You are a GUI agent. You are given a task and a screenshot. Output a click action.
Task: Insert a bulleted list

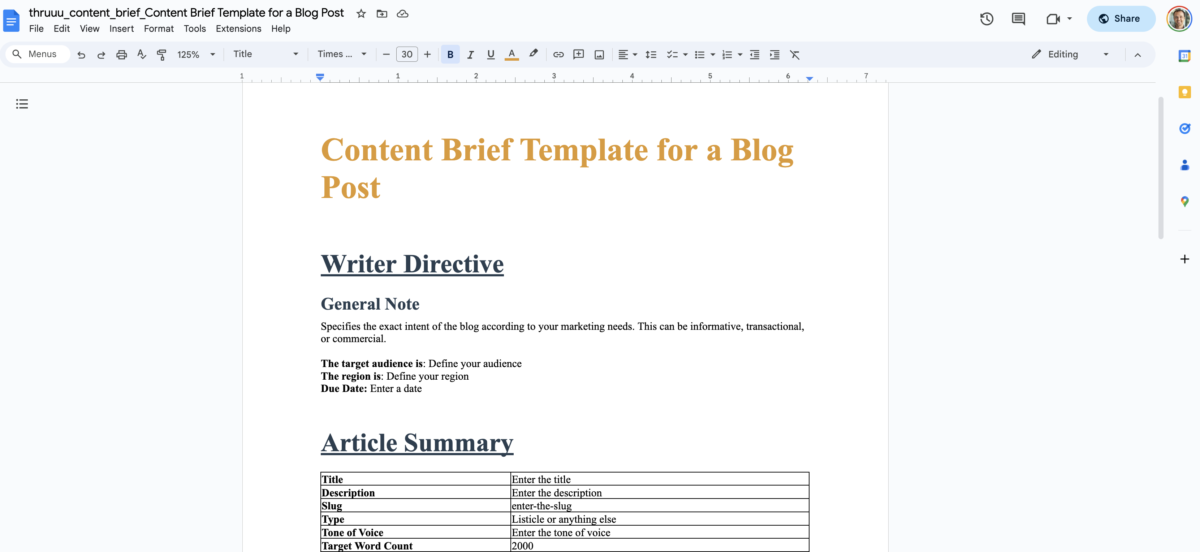(x=699, y=54)
